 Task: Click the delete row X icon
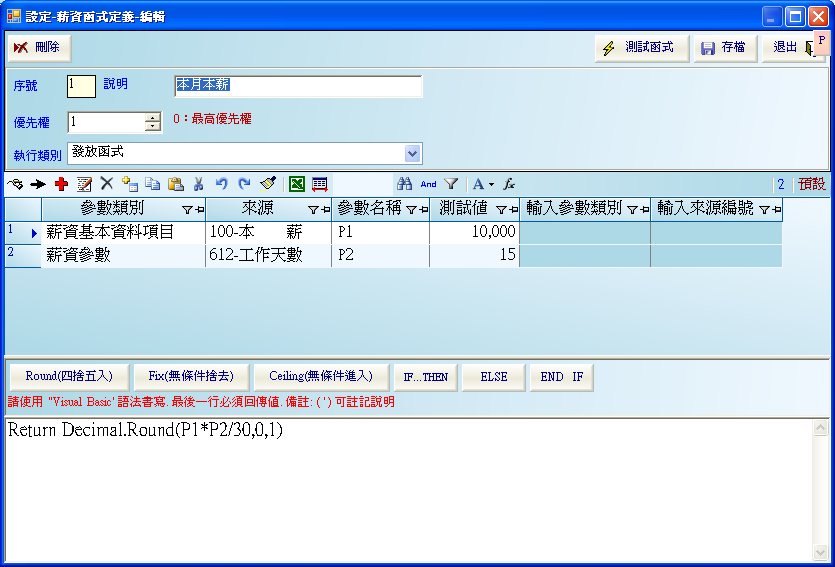(107, 184)
